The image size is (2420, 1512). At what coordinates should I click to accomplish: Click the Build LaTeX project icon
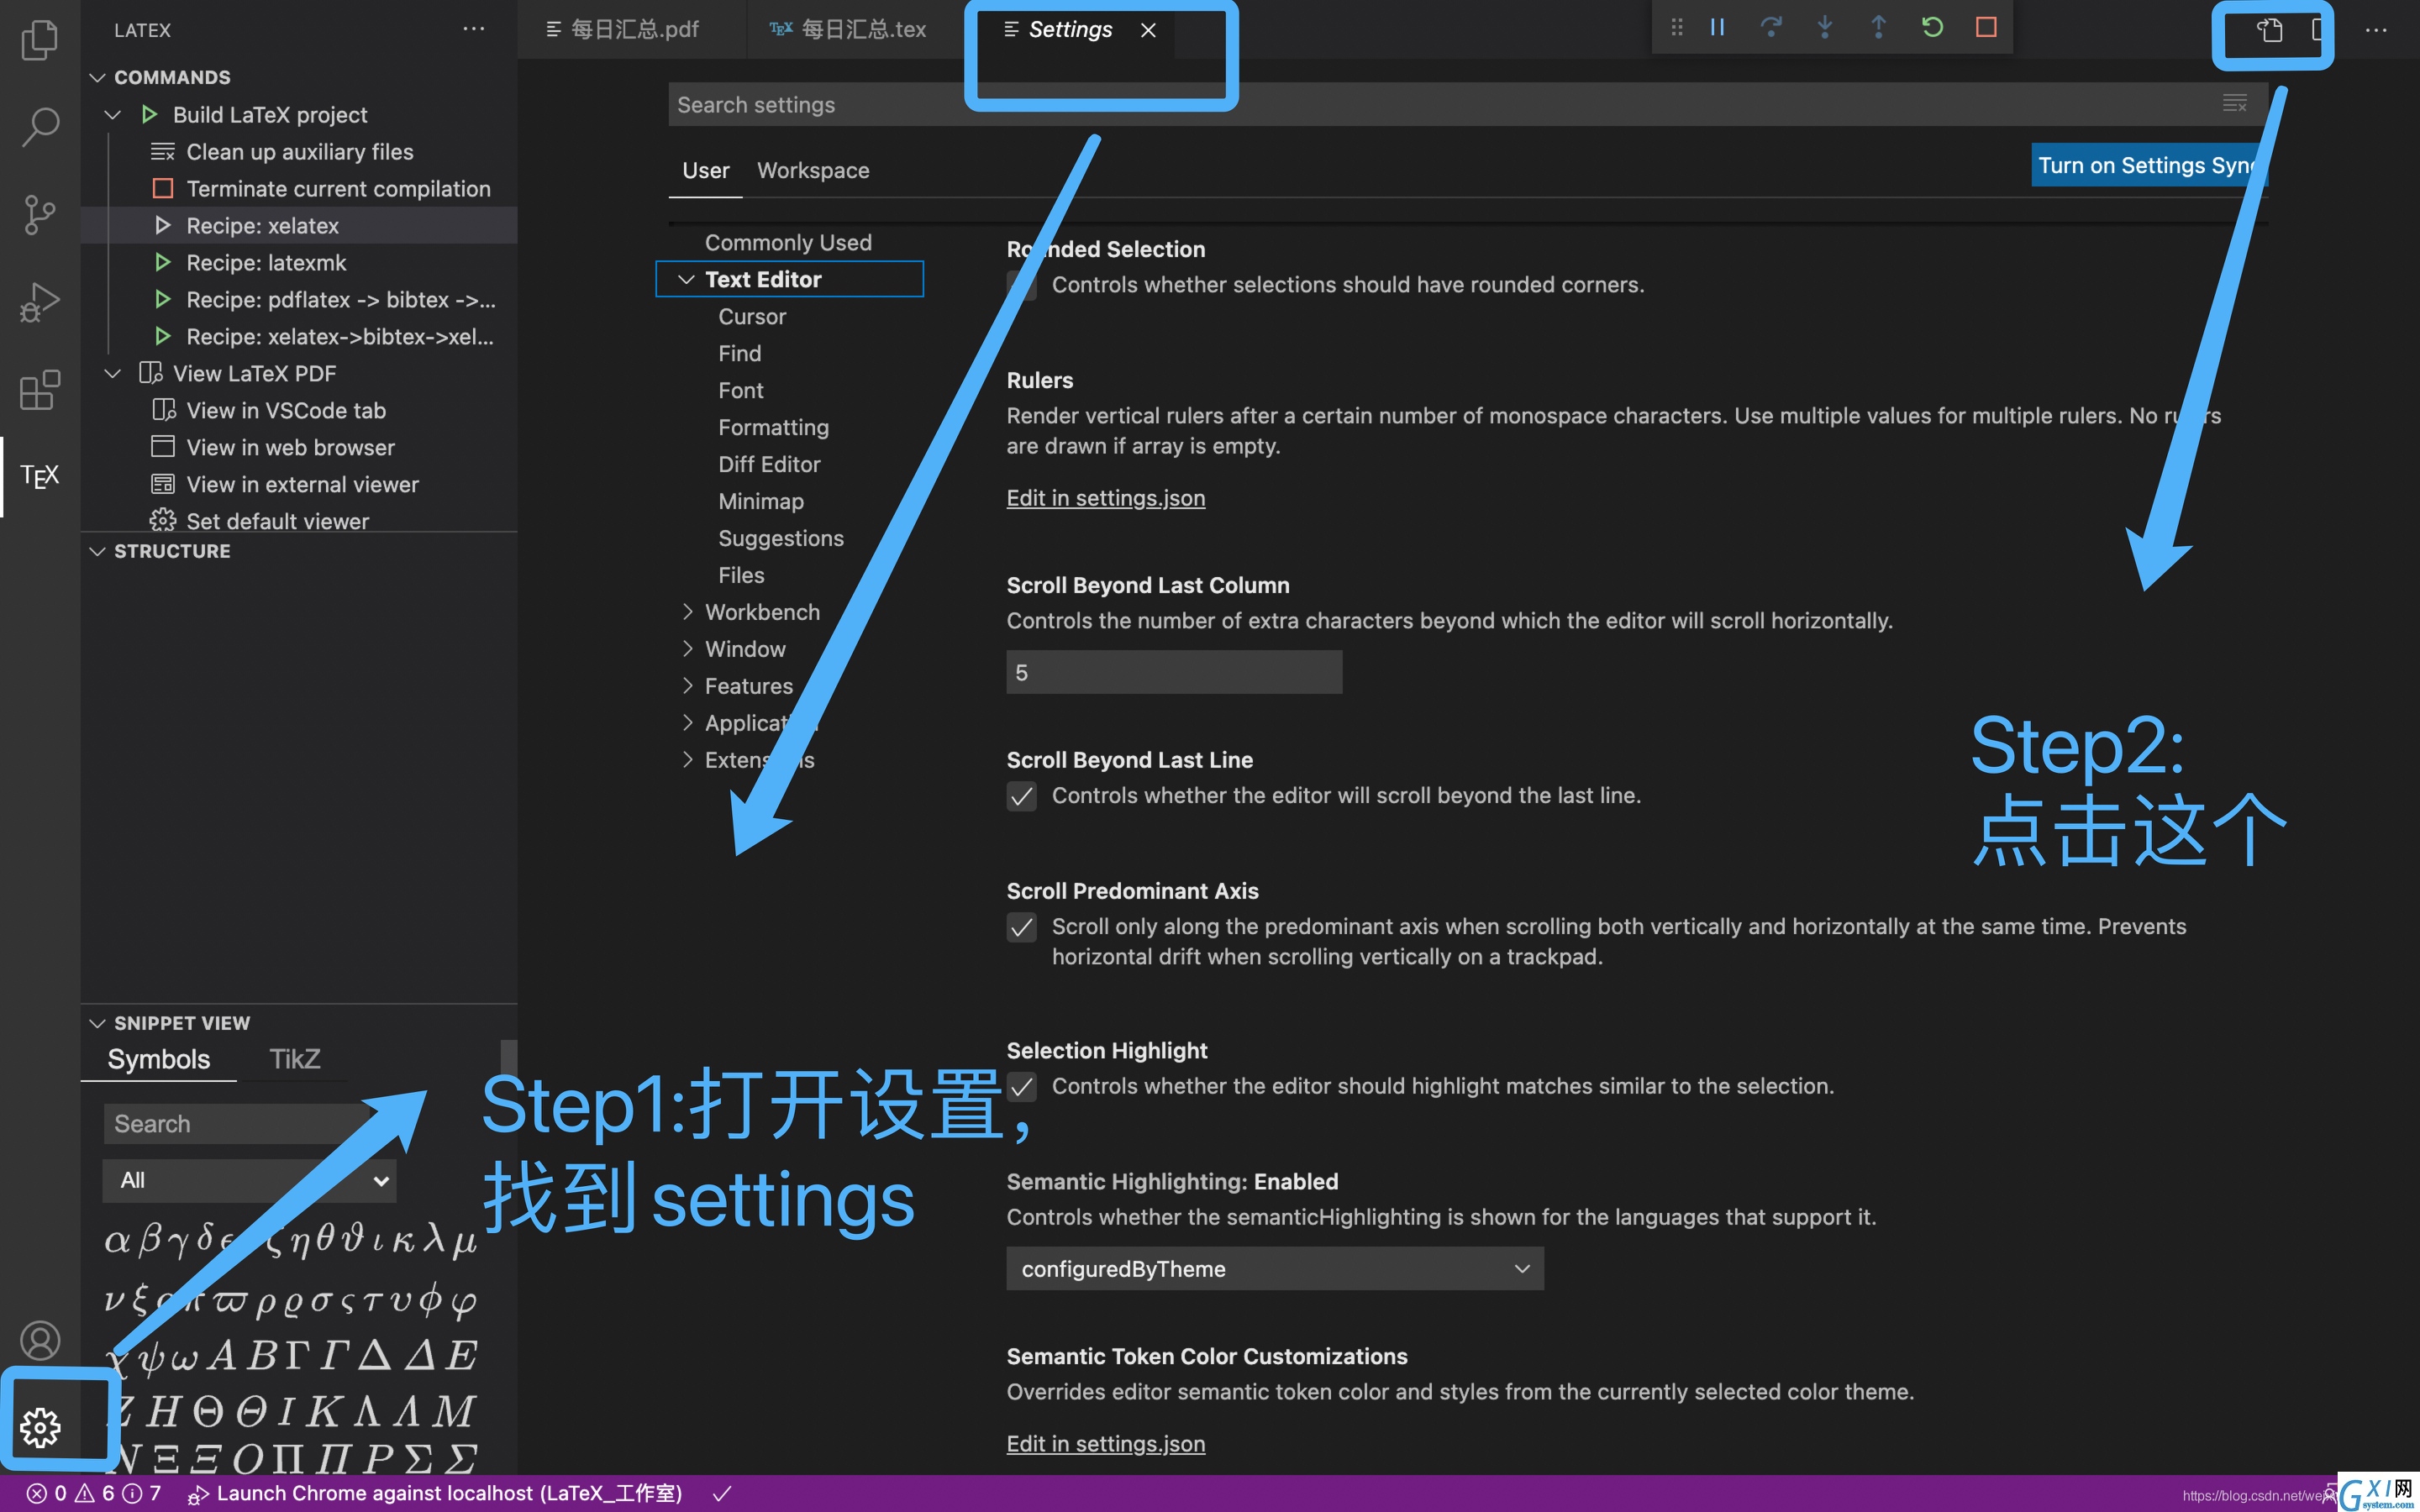(x=148, y=113)
